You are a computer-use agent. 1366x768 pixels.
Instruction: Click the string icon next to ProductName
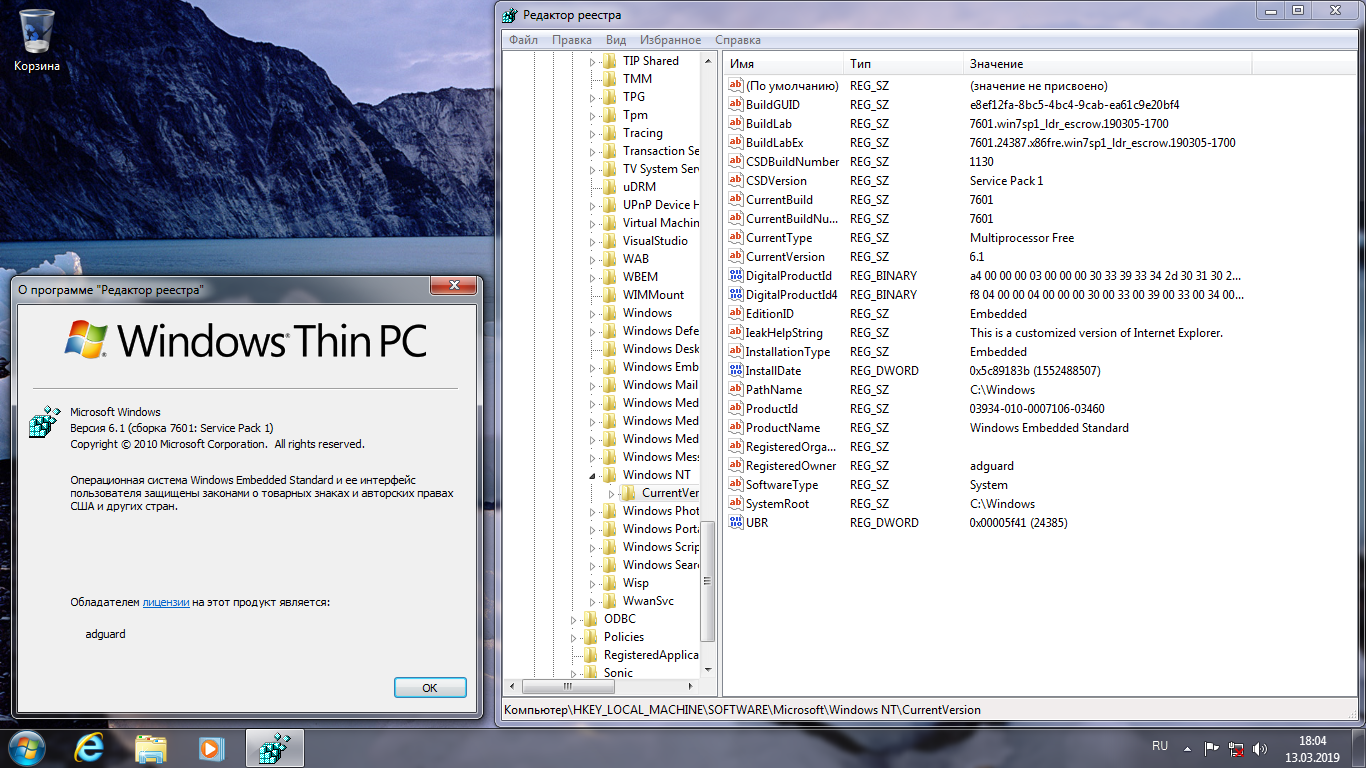click(x=736, y=428)
